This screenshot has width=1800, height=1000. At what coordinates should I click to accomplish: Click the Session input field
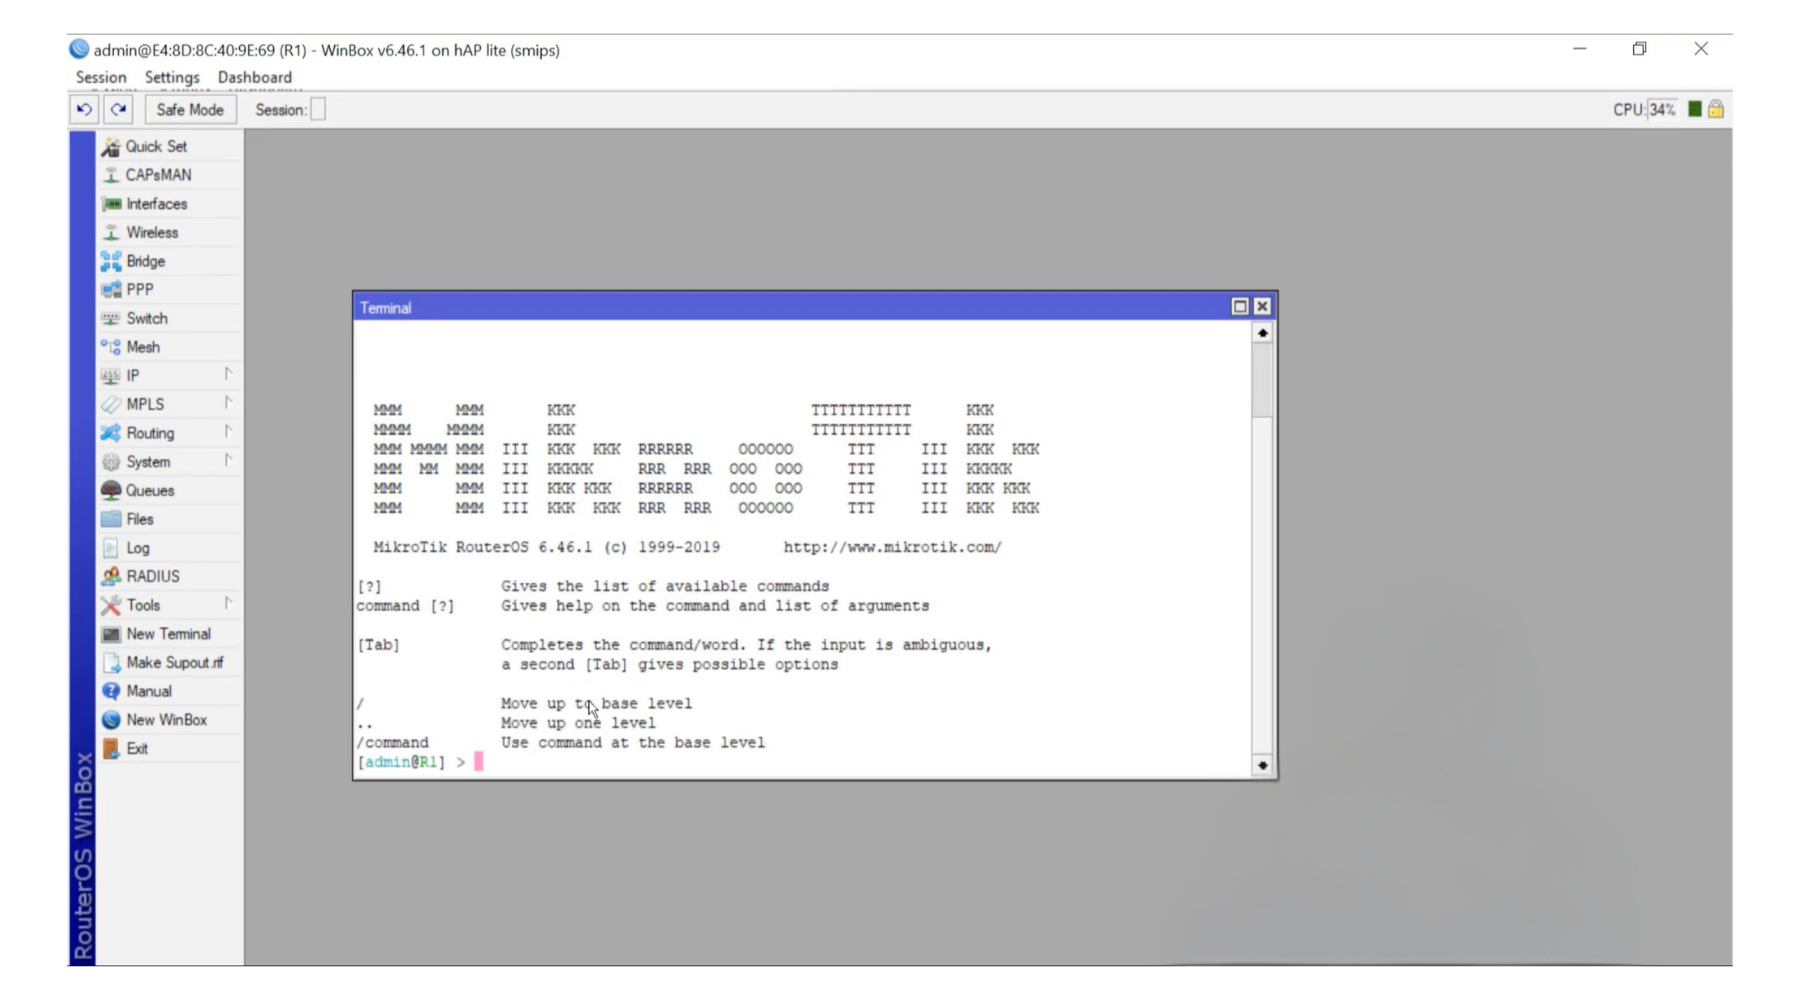click(x=318, y=110)
